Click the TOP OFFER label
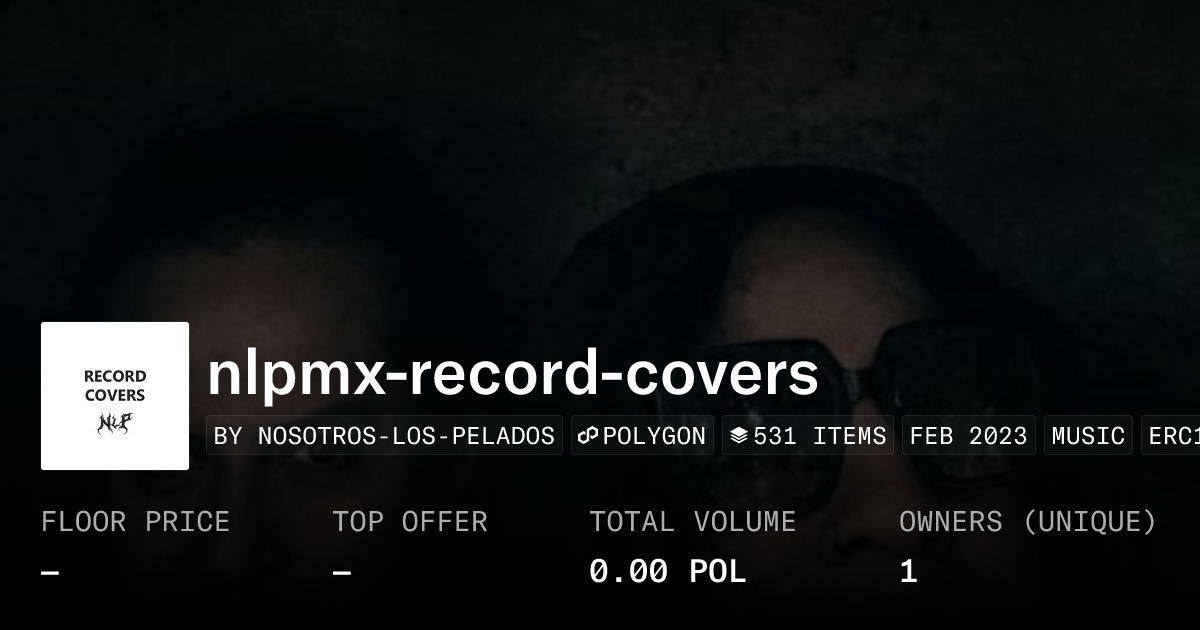 click(410, 522)
